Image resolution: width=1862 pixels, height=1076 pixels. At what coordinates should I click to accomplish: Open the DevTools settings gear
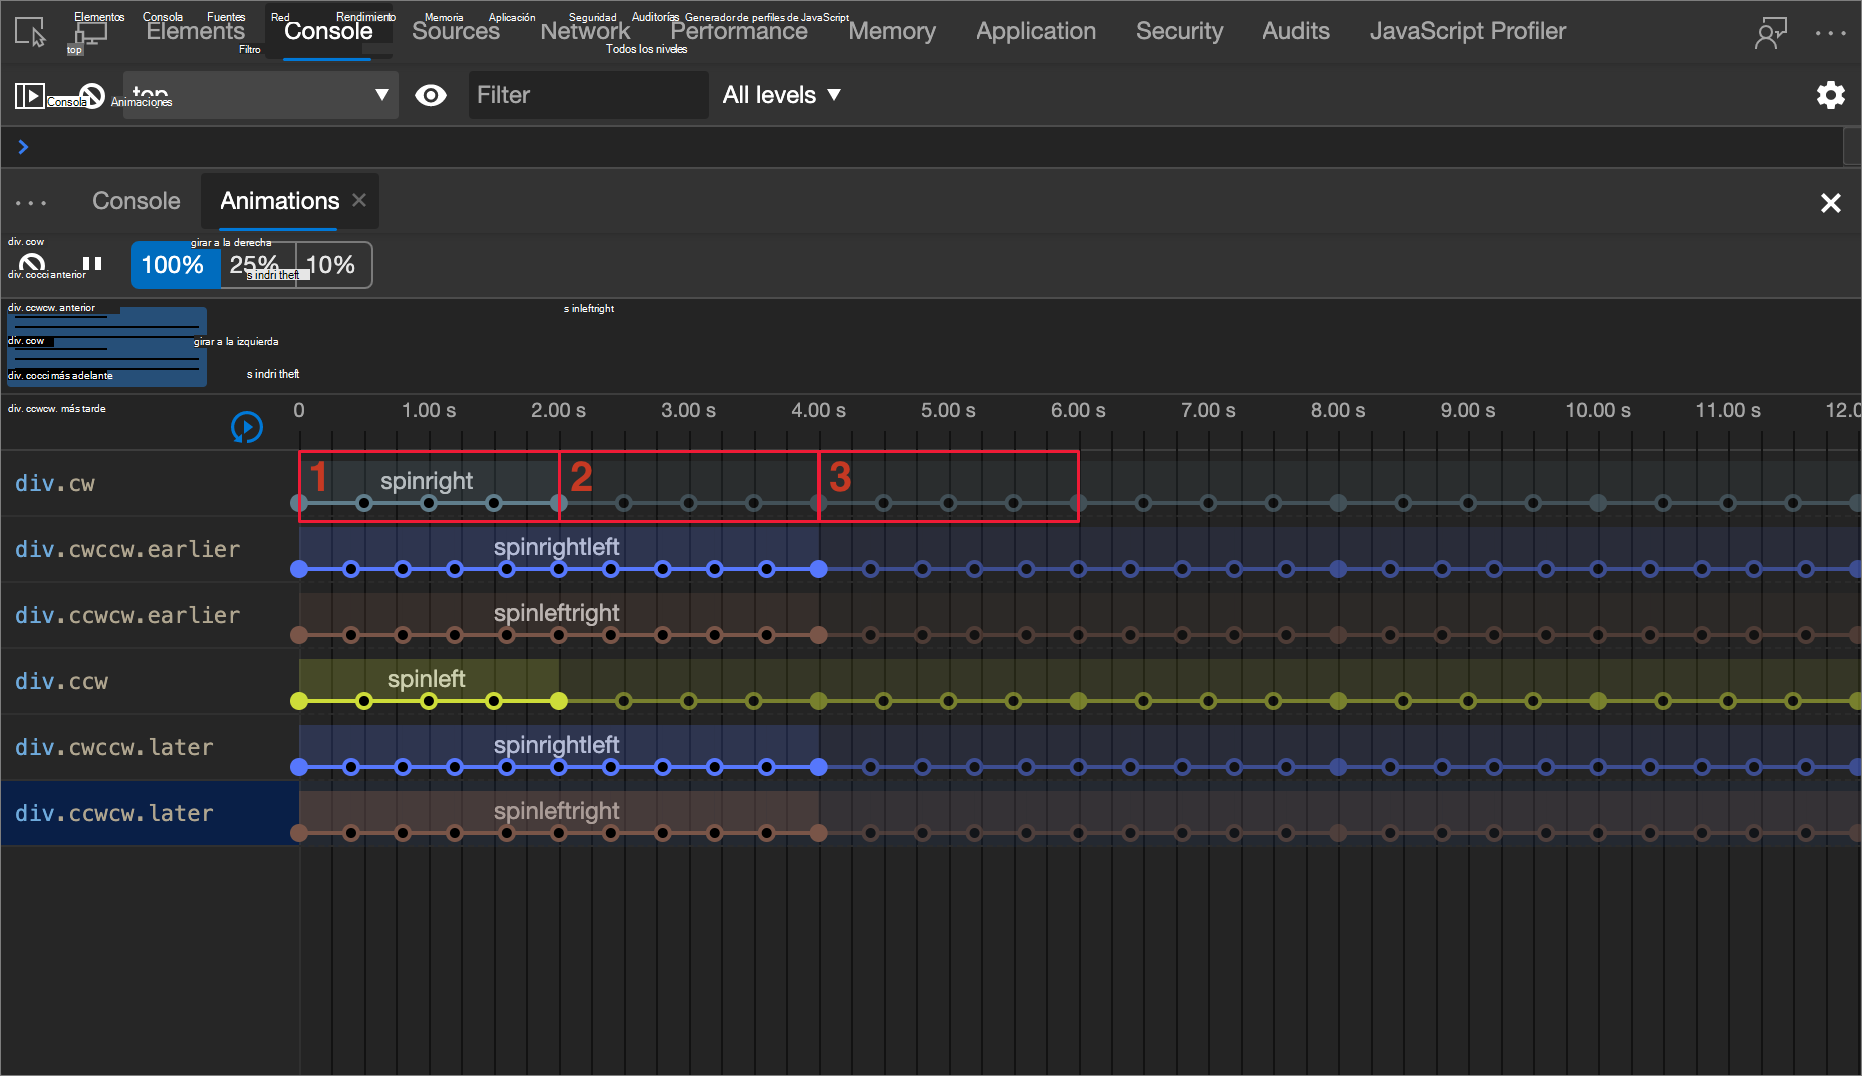click(x=1830, y=95)
